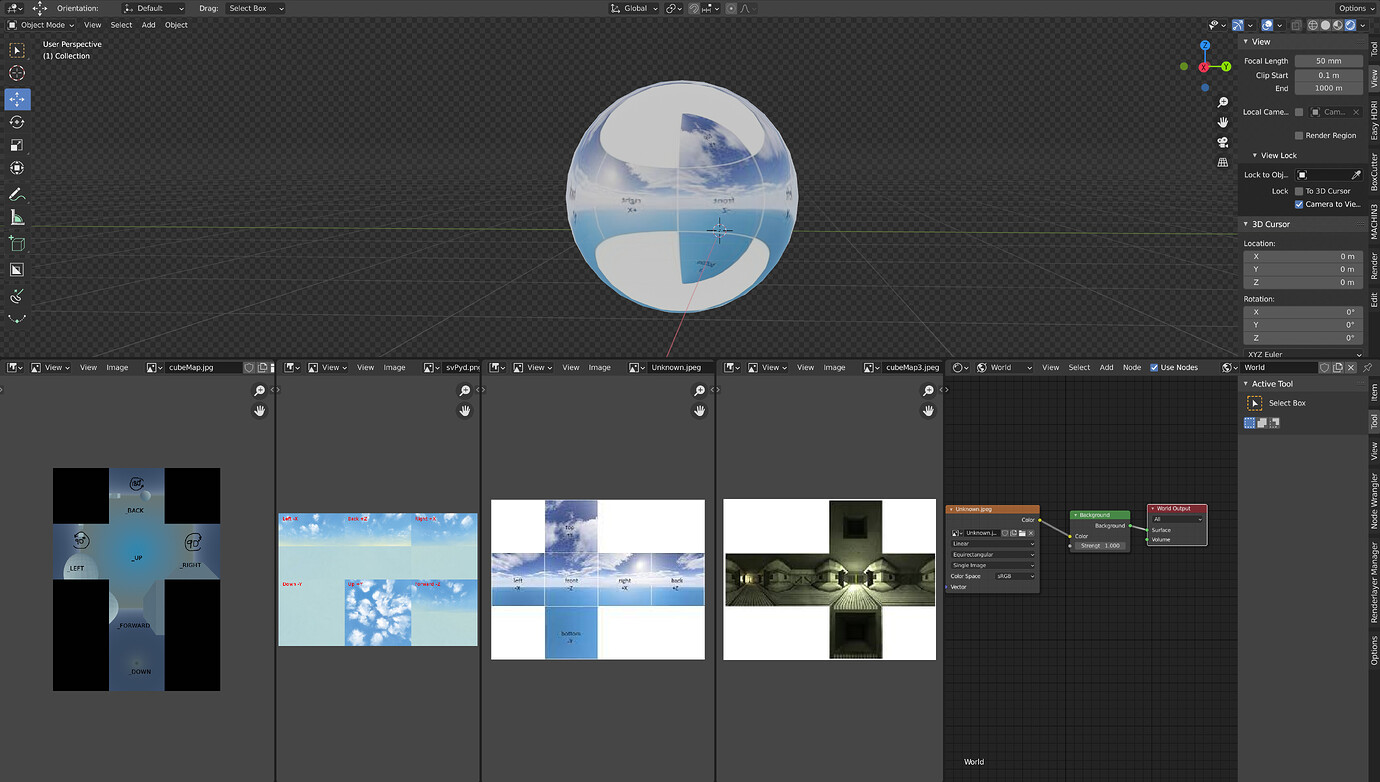The width and height of the screenshot is (1380, 782).
Task: Open the Object Mode dropdown
Action: (41, 25)
